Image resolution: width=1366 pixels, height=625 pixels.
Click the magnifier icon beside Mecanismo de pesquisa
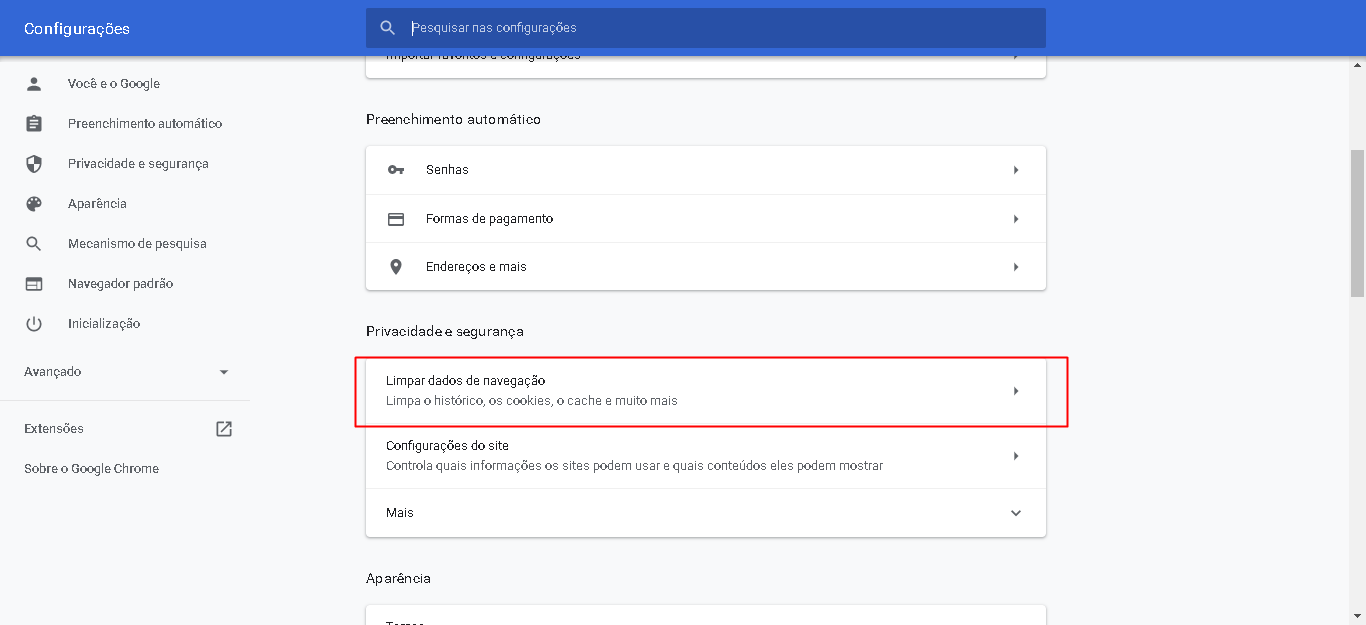(34, 244)
